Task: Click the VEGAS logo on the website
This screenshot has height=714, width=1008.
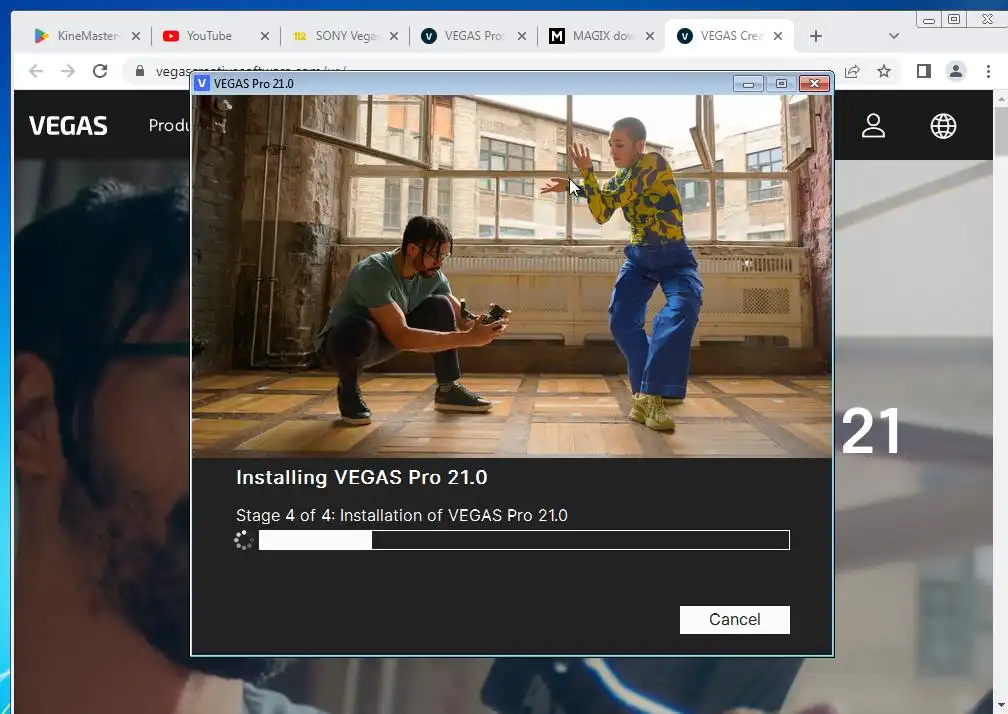Action: [68, 125]
